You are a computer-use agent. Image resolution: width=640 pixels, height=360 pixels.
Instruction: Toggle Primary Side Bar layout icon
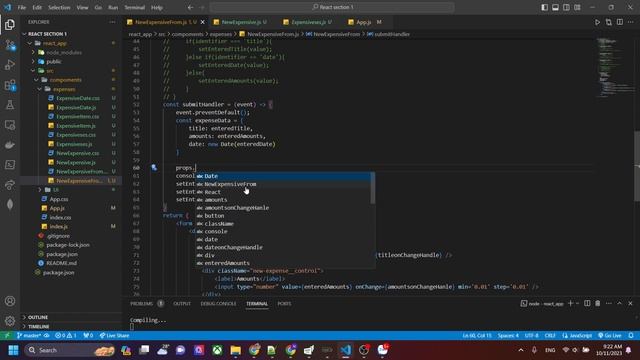point(544,7)
